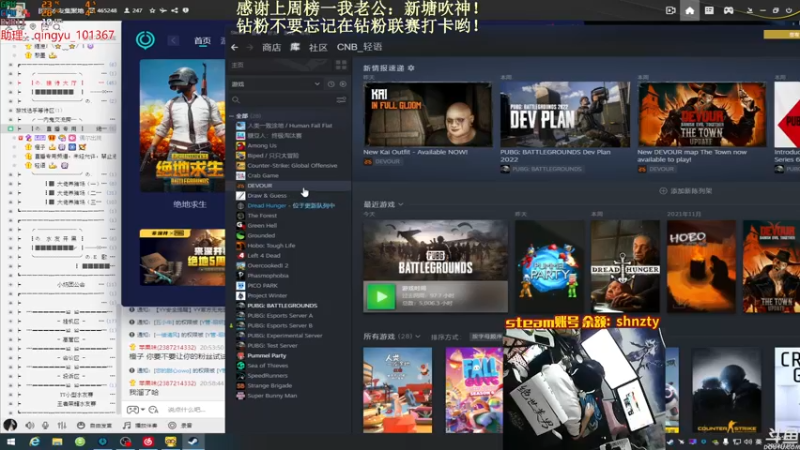Open the 社区 community tab
Image resolution: width=800 pixels, height=450 pixels.
pos(318,47)
